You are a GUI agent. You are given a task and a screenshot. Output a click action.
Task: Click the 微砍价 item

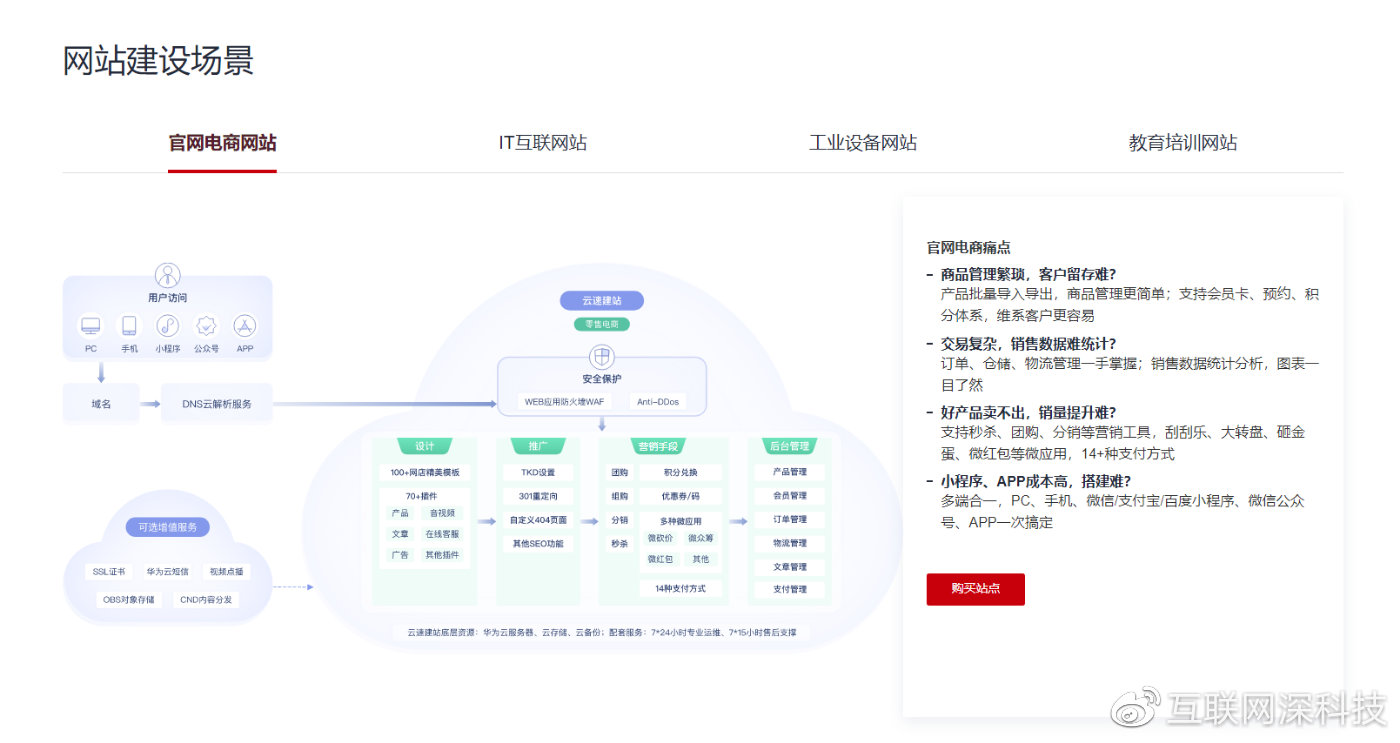click(x=660, y=538)
